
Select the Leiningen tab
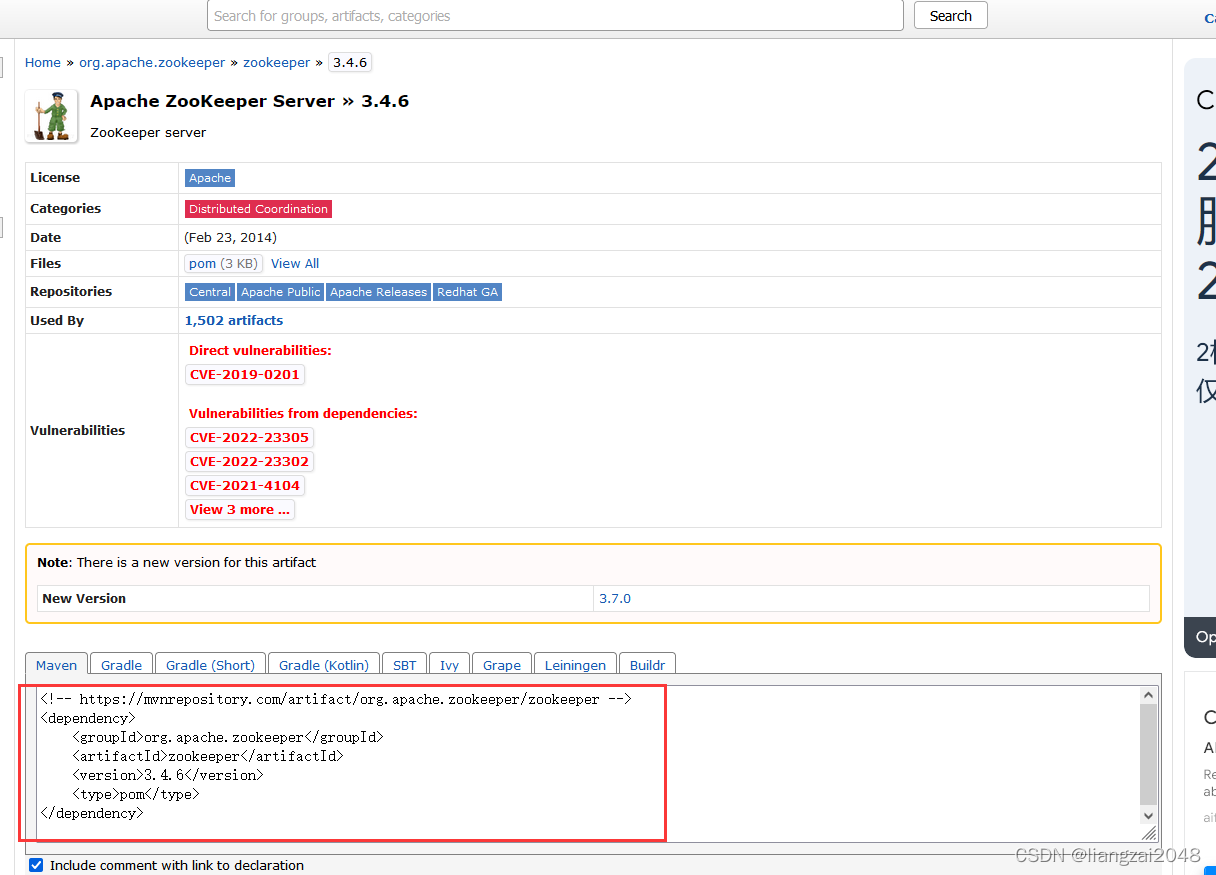[x=575, y=664]
